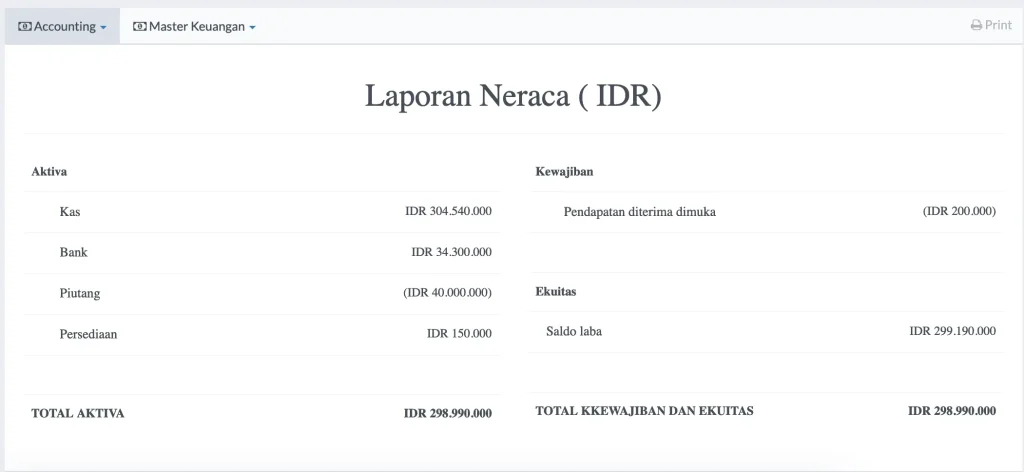Click the Bank account row label
The image size is (1024, 472).
74,252
